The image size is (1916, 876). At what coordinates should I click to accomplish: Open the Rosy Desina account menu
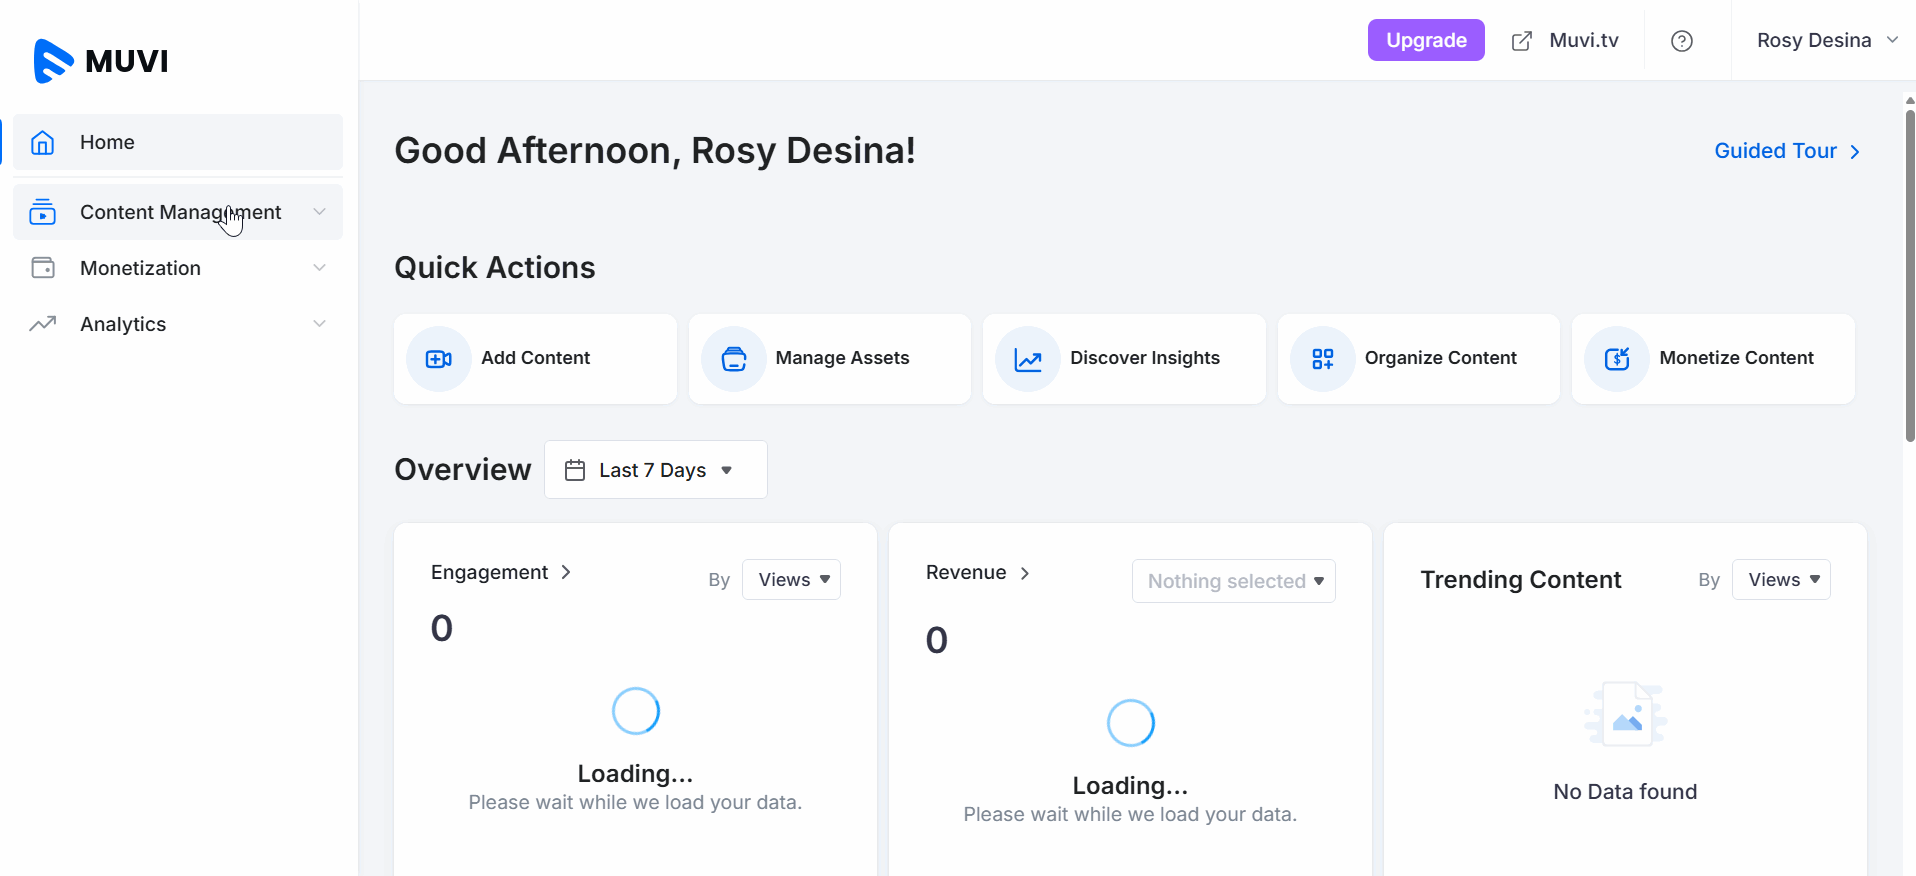point(1826,41)
